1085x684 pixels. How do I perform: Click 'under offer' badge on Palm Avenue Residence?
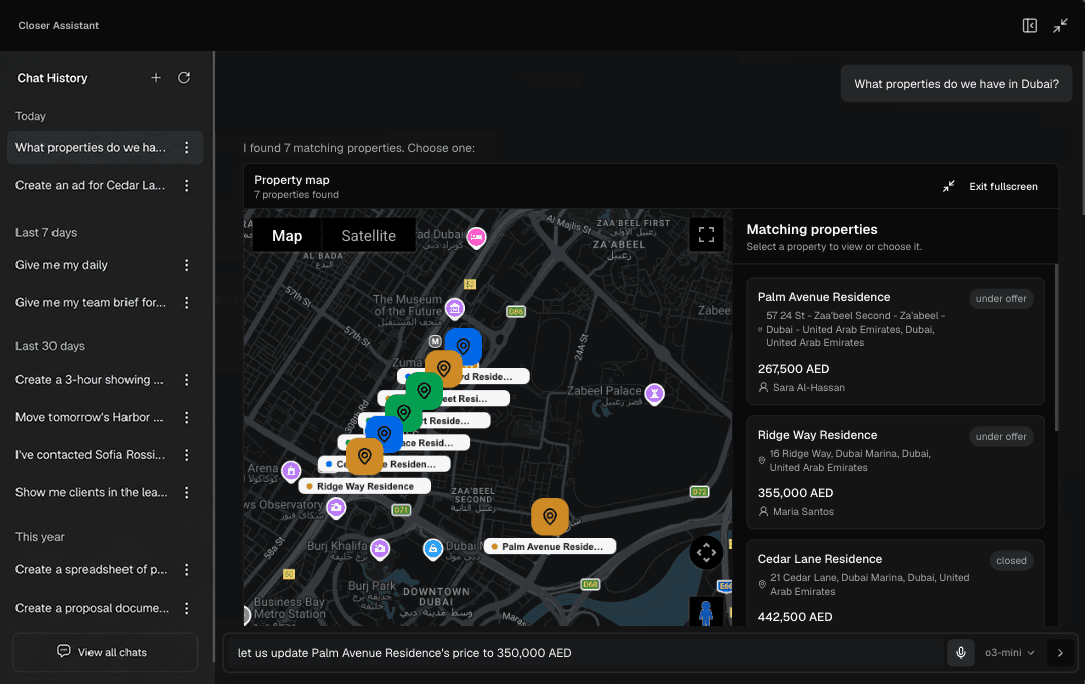1001,298
